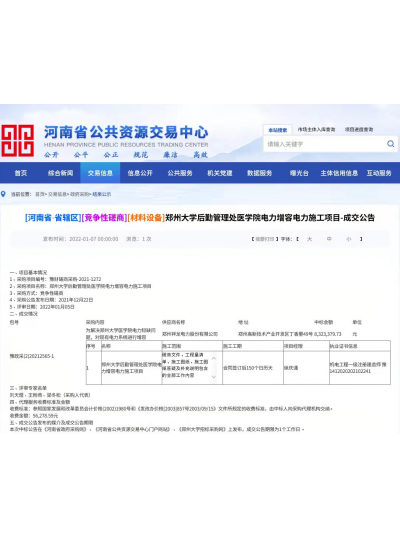400x540 pixels.
Task: Click the fee amount 56,278.59元 line
Action: point(34,416)
